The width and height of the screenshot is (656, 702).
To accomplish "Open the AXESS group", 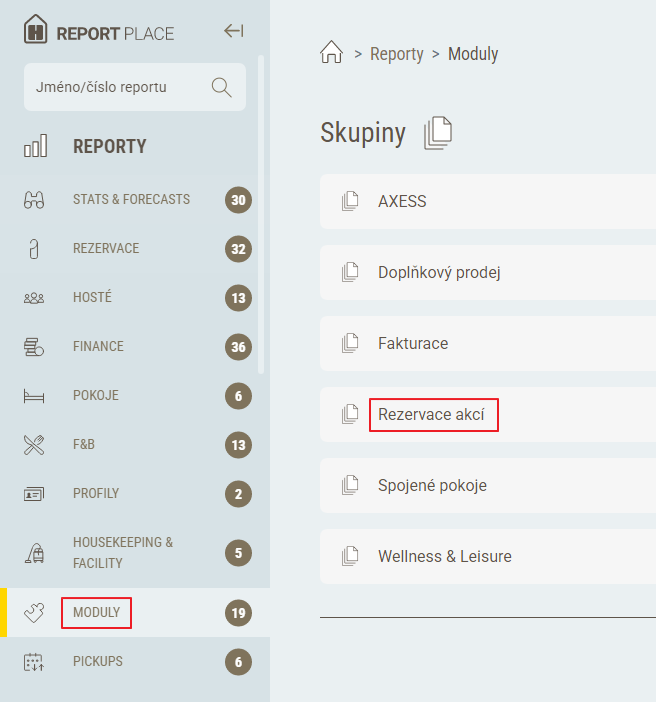I will point(402,201).
